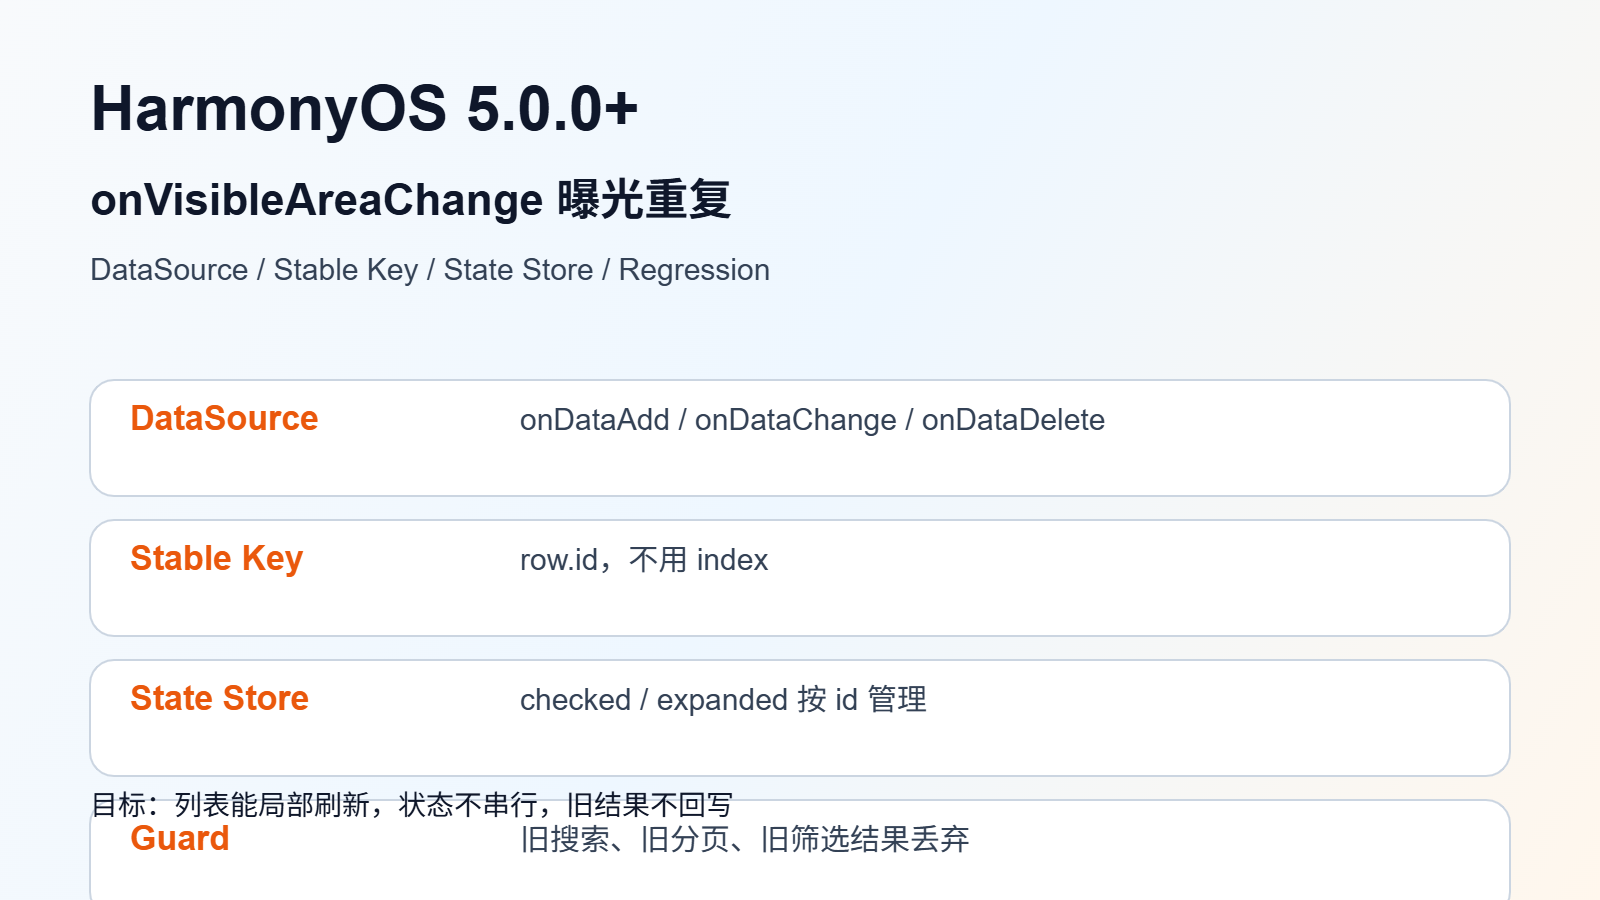Click the 目标：列表能局部刷新 footer line
The height and width of the screenshot is (900, 1600).
tap(412, 804)
